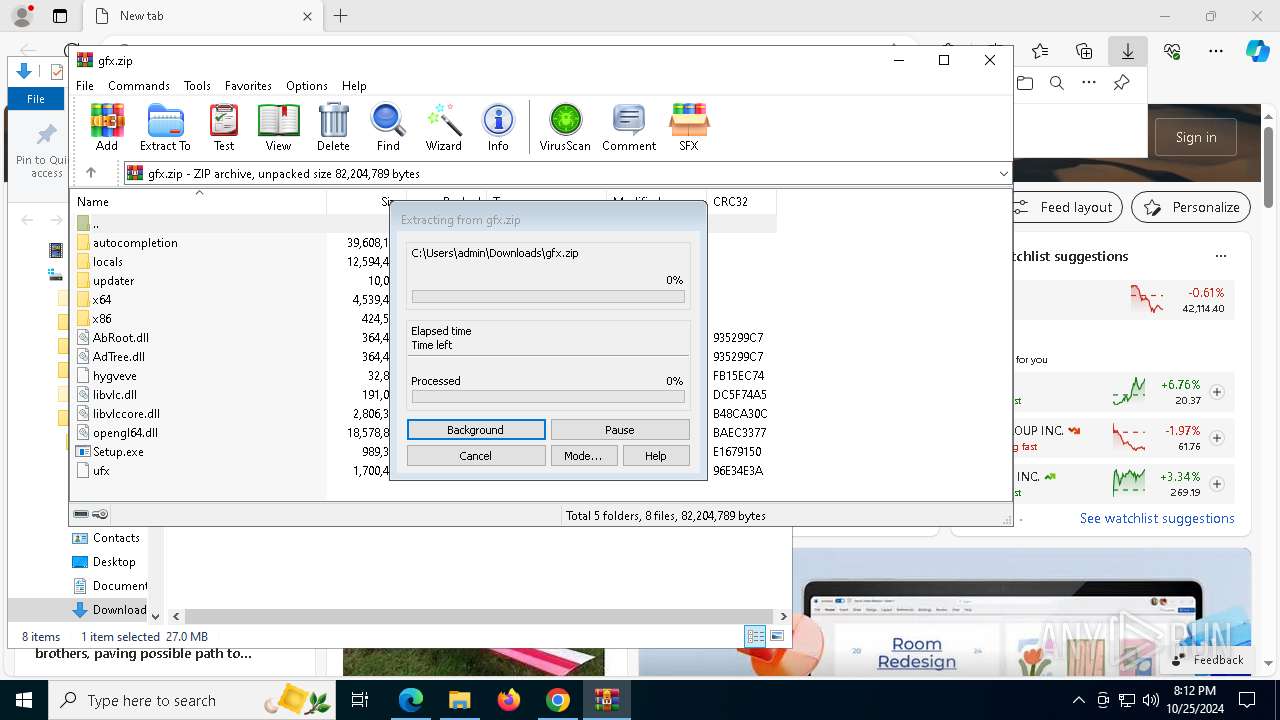Screen dimensions: 1280x720
Task: Open Feed layout options
Action: [1064, 207]
